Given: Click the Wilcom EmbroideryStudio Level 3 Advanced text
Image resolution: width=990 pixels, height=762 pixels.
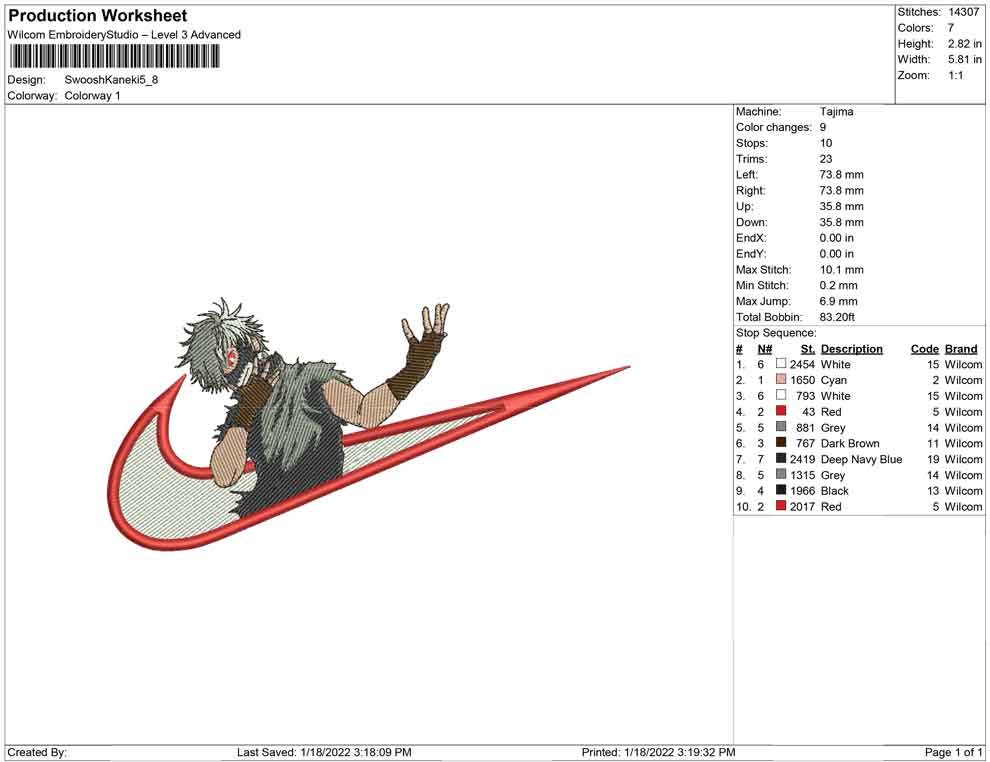Looking at the screenshot, I should tap(124, 35).
